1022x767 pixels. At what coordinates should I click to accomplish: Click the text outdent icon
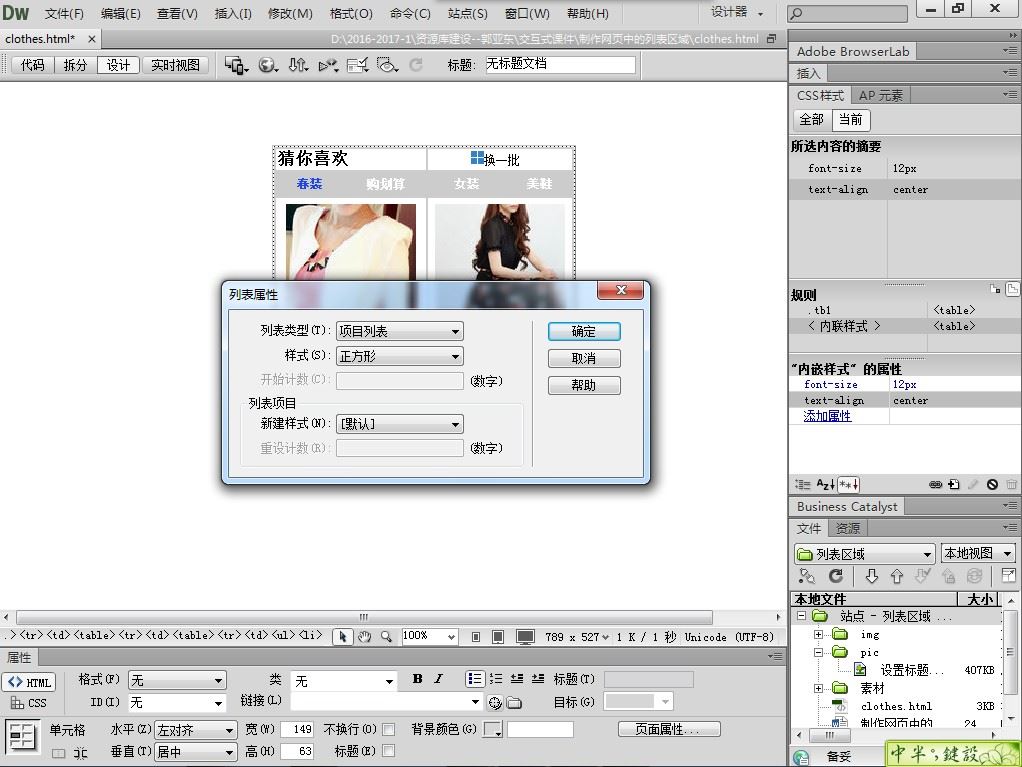[517, 679]
